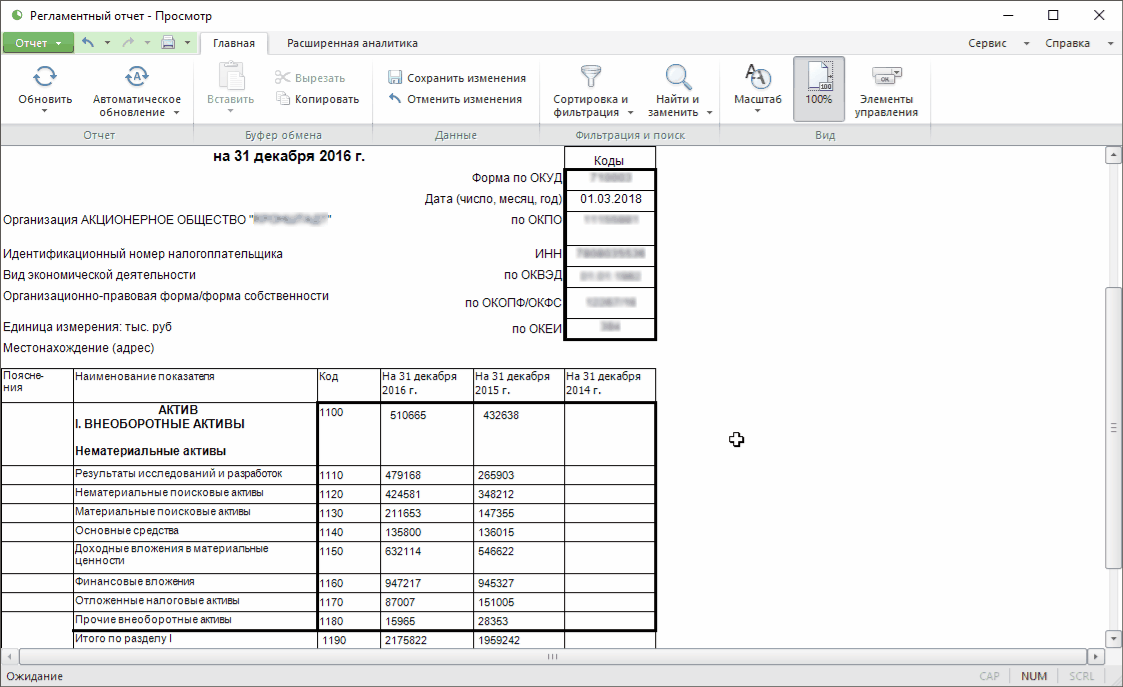Open the green Отчет menu button
The width and height of the screenshot is (1123, 687).
click(x=37, y=43)
